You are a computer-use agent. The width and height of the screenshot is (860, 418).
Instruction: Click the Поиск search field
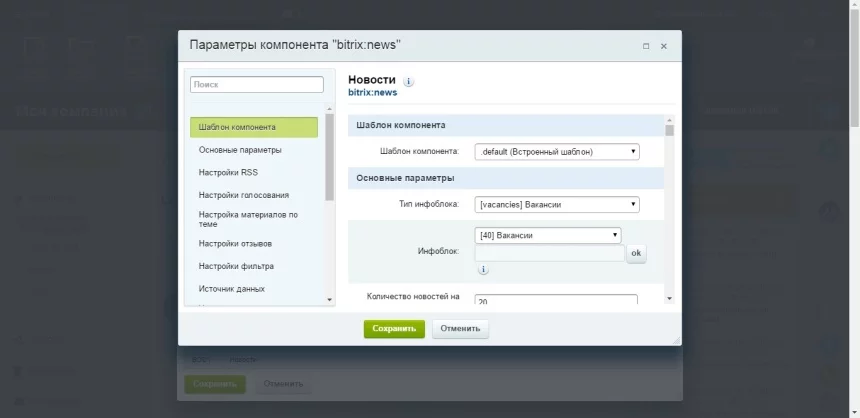(257, 85)
